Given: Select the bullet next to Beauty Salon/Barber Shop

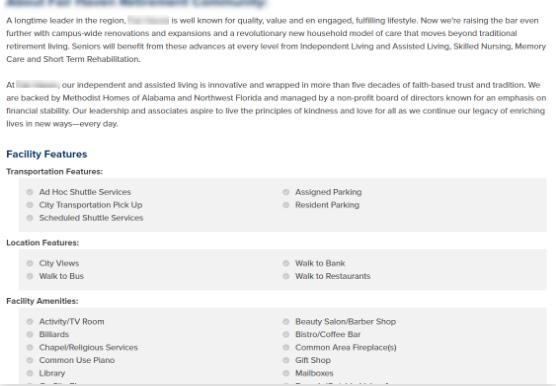Looking at the screenshot, I should click(286, 322).
